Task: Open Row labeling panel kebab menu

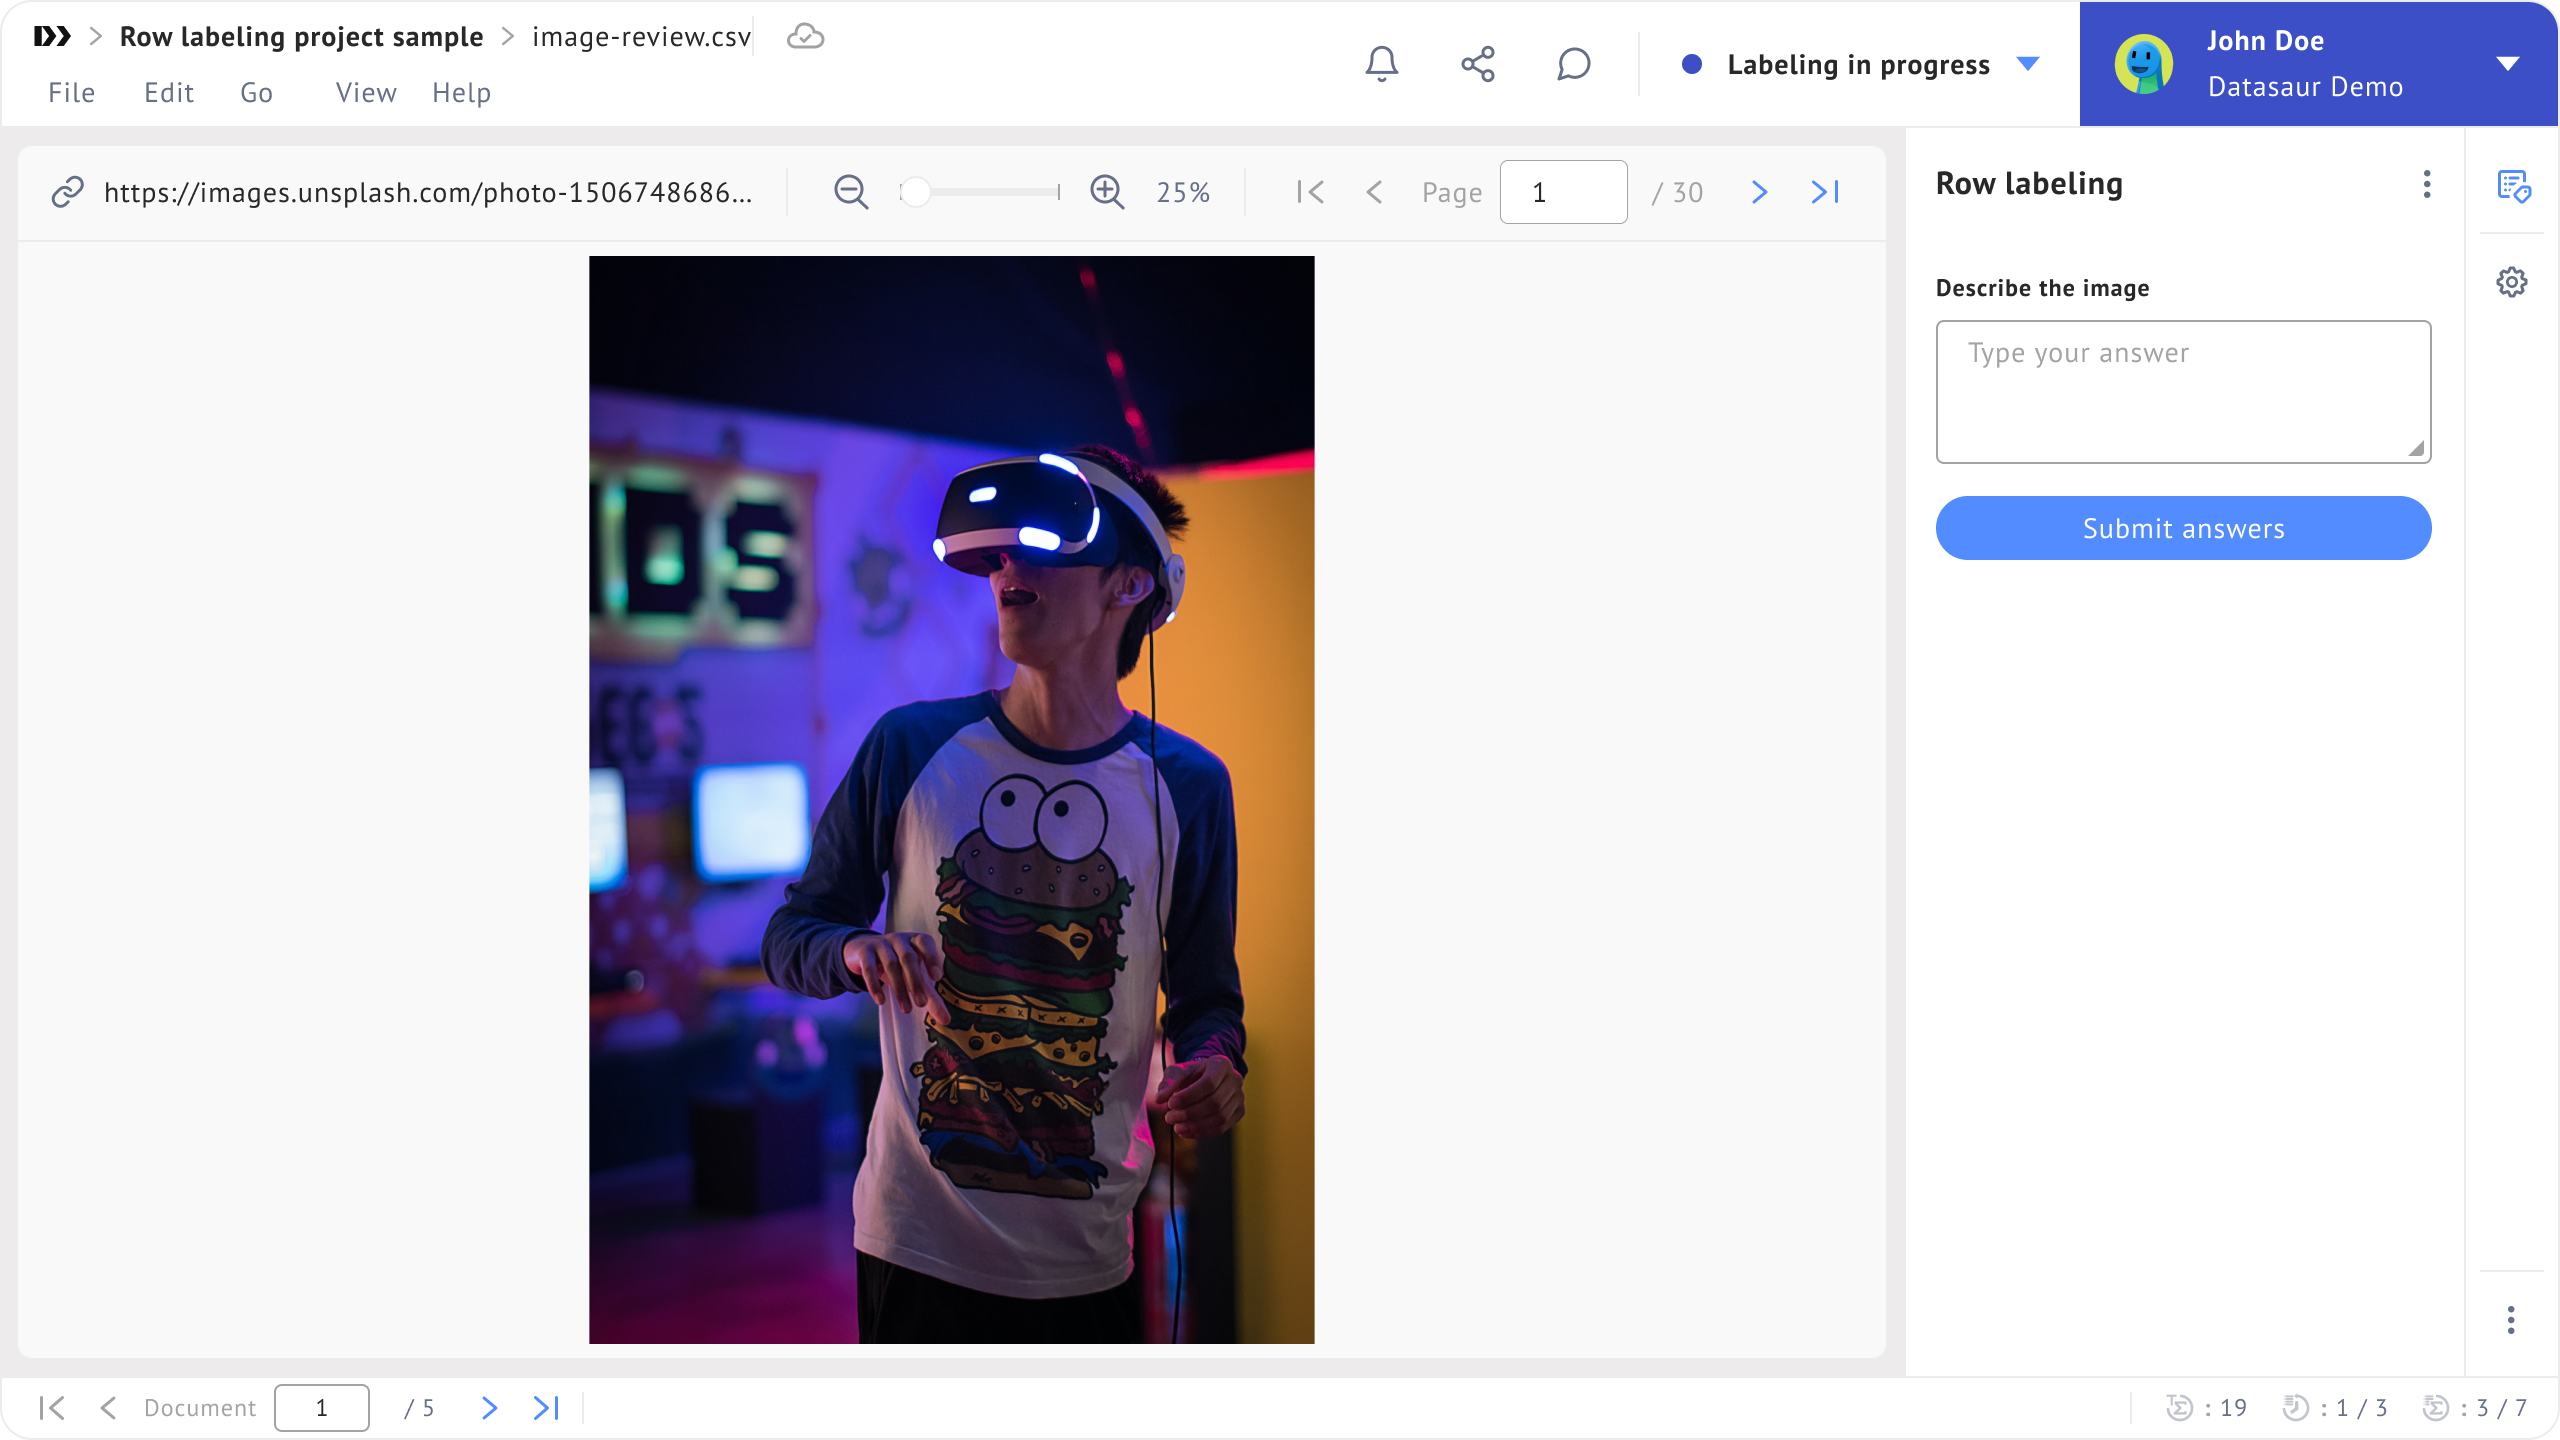Action: coord(2426,184)
